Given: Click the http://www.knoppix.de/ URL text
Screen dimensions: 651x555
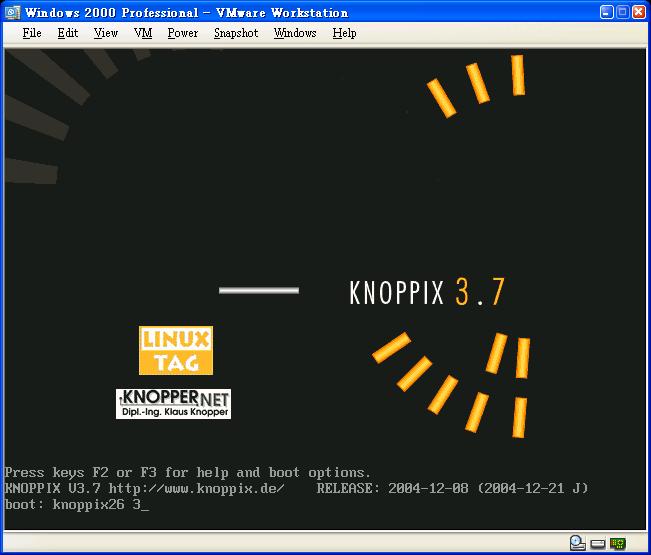Looking at the screenshot, I should coord(196,488).
